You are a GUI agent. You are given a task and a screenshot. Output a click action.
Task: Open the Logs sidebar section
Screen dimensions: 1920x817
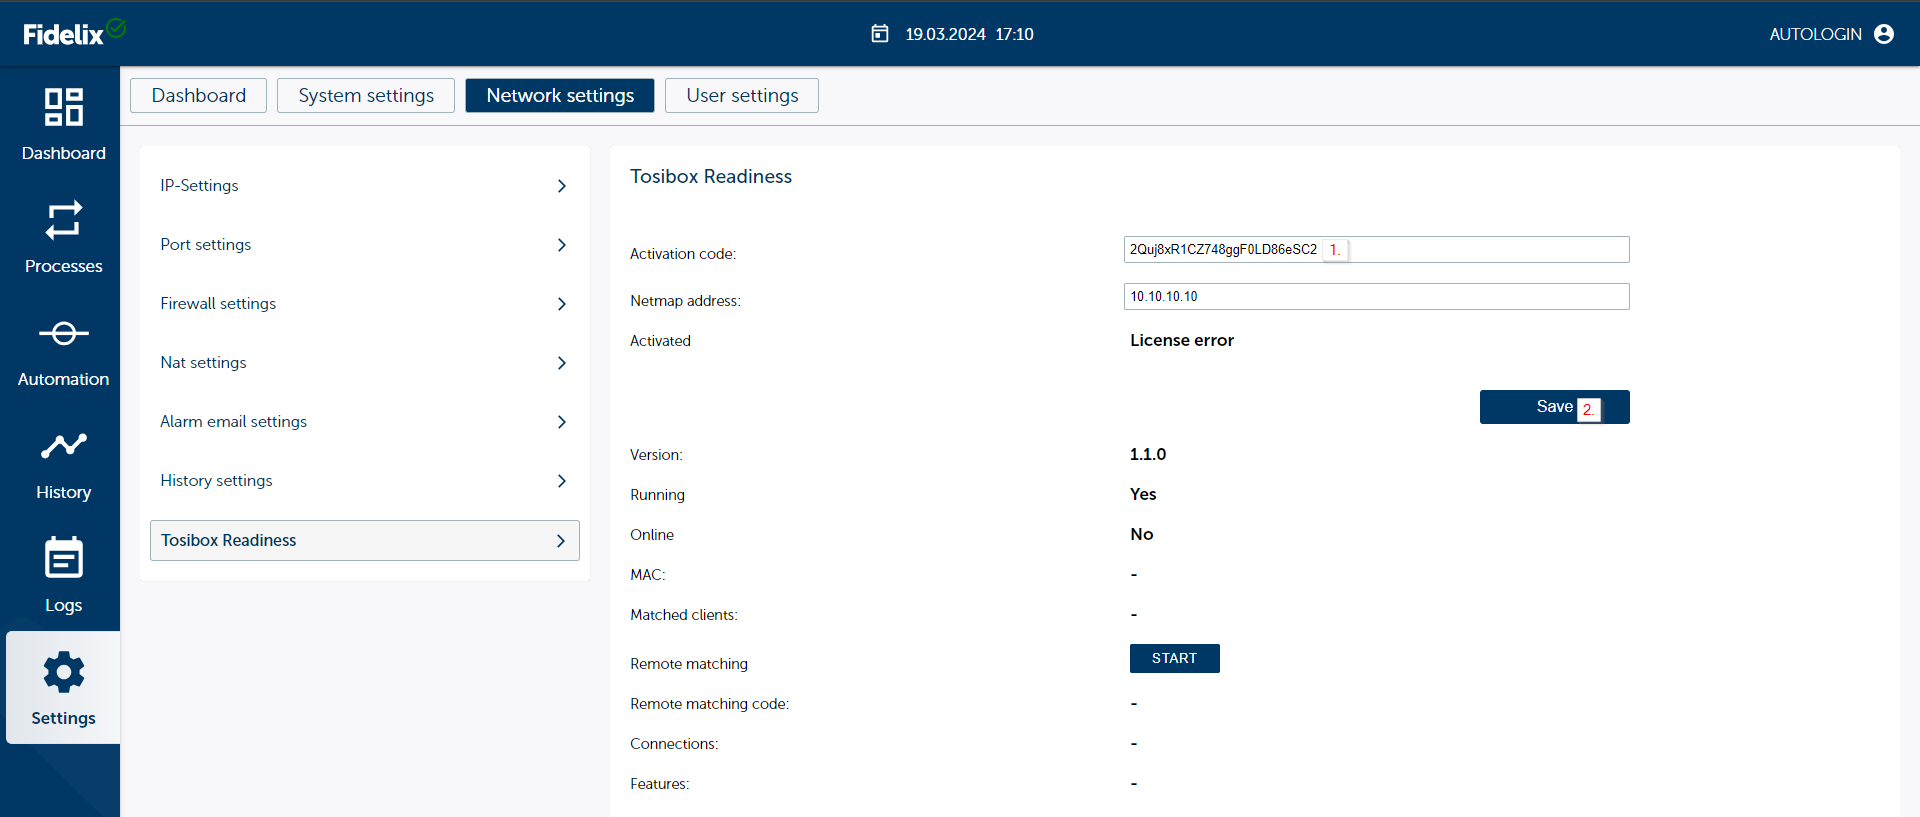(63, 576)
